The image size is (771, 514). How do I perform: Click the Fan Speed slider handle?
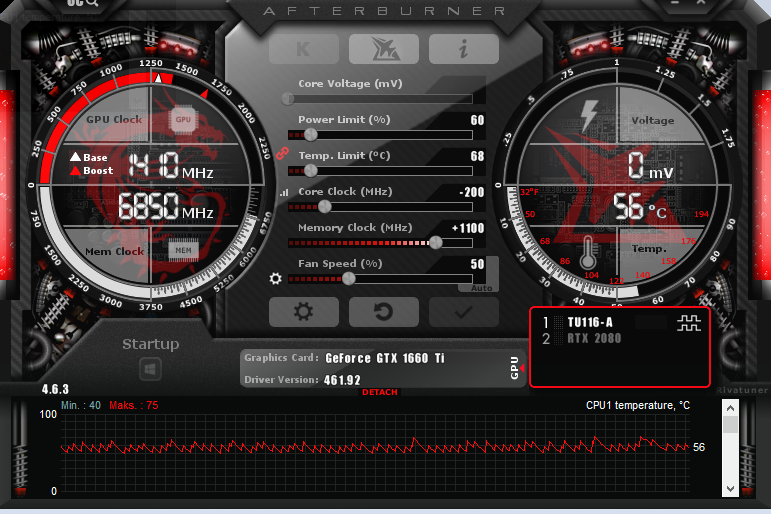[349, 279]
